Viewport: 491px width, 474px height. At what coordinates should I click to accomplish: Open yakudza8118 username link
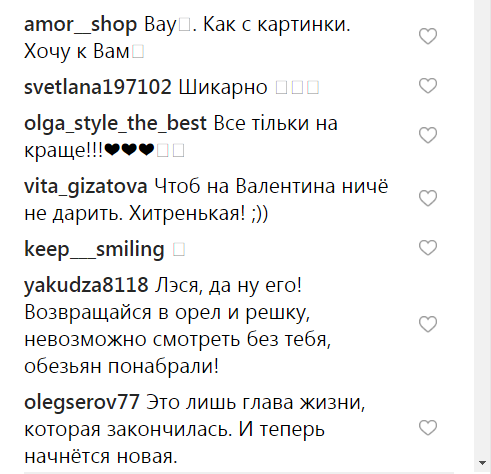[x=86, y=286]
